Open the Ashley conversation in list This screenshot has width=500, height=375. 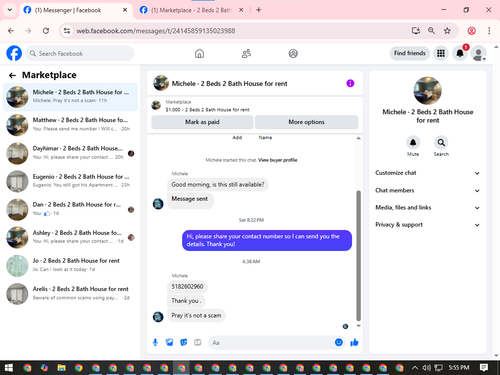70,237
